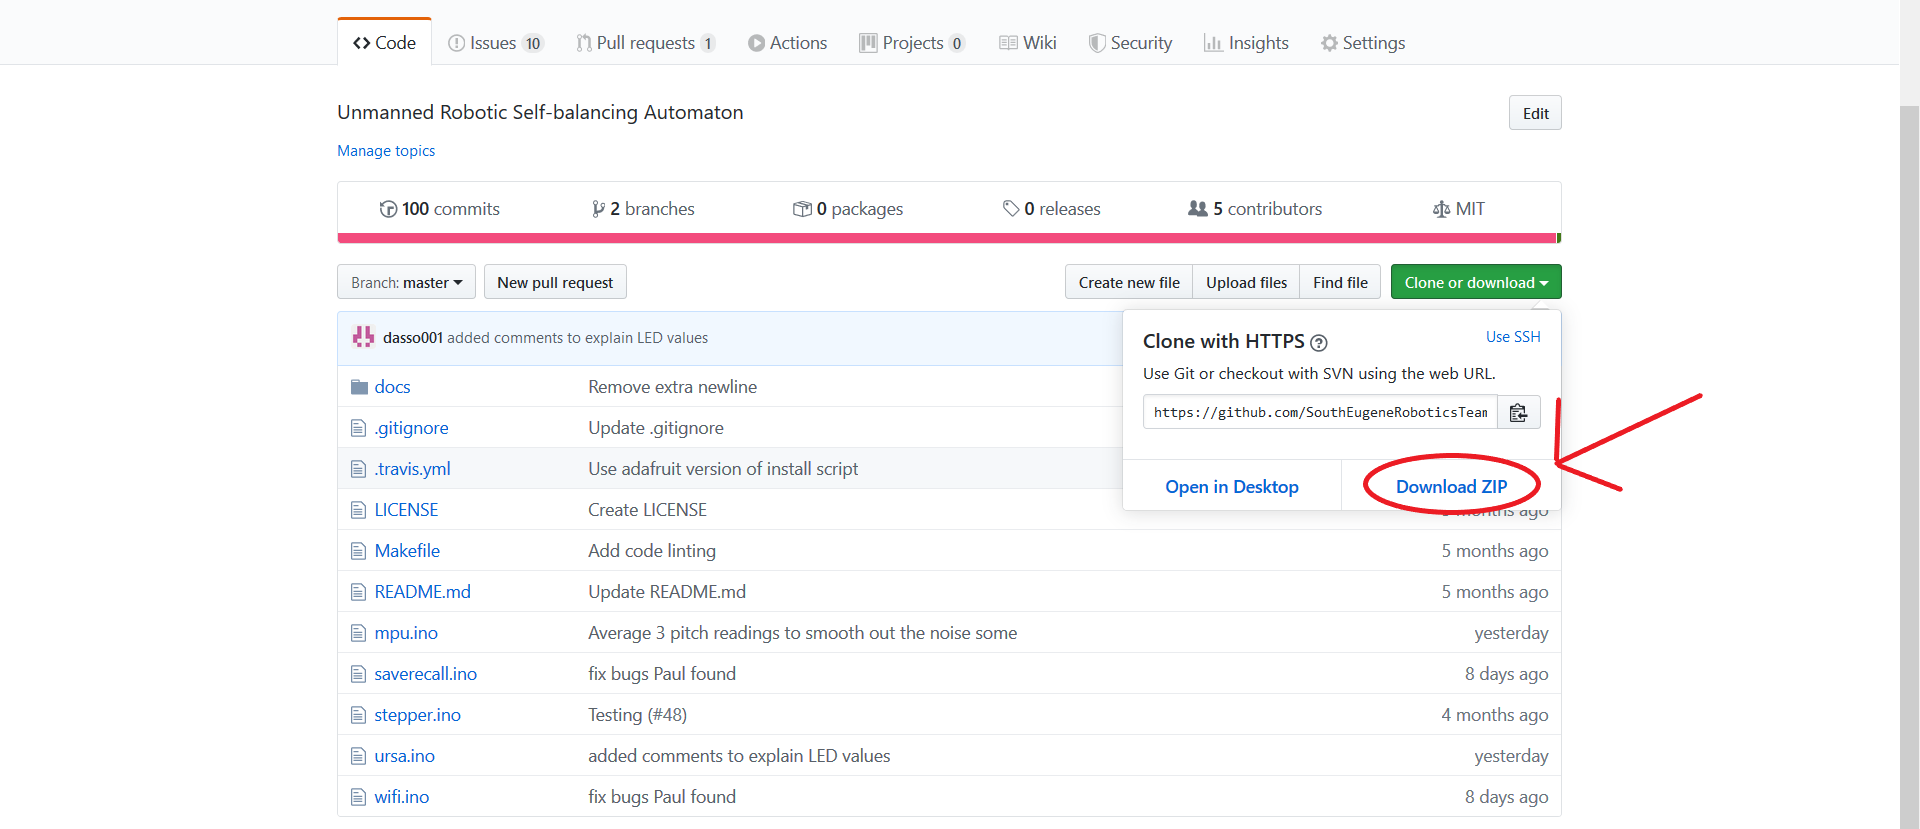
Task: Open the mpu.ino file
Action: tap(406, 633)
